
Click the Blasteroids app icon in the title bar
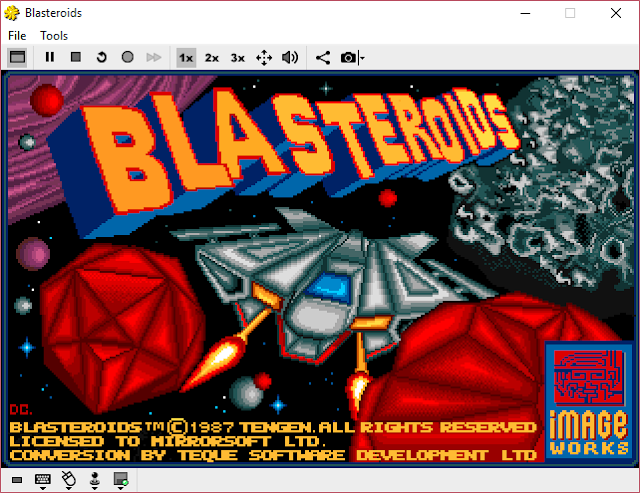pyautogui.click(x=12, y=13)
